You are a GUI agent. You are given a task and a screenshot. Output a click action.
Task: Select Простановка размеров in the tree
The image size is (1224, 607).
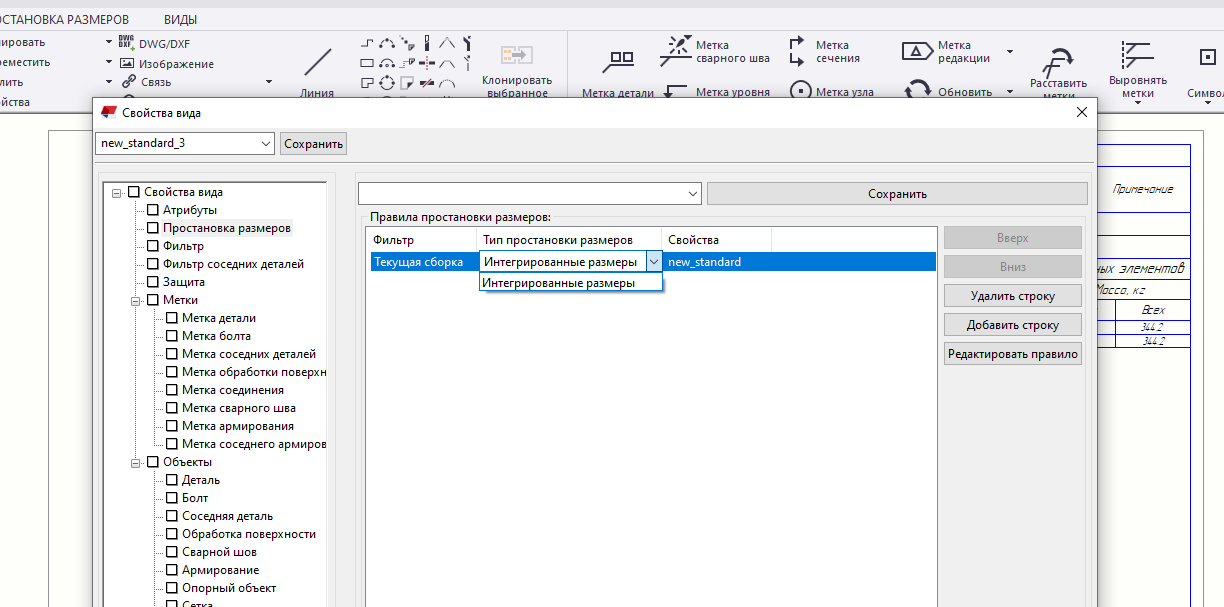(227, 228)
